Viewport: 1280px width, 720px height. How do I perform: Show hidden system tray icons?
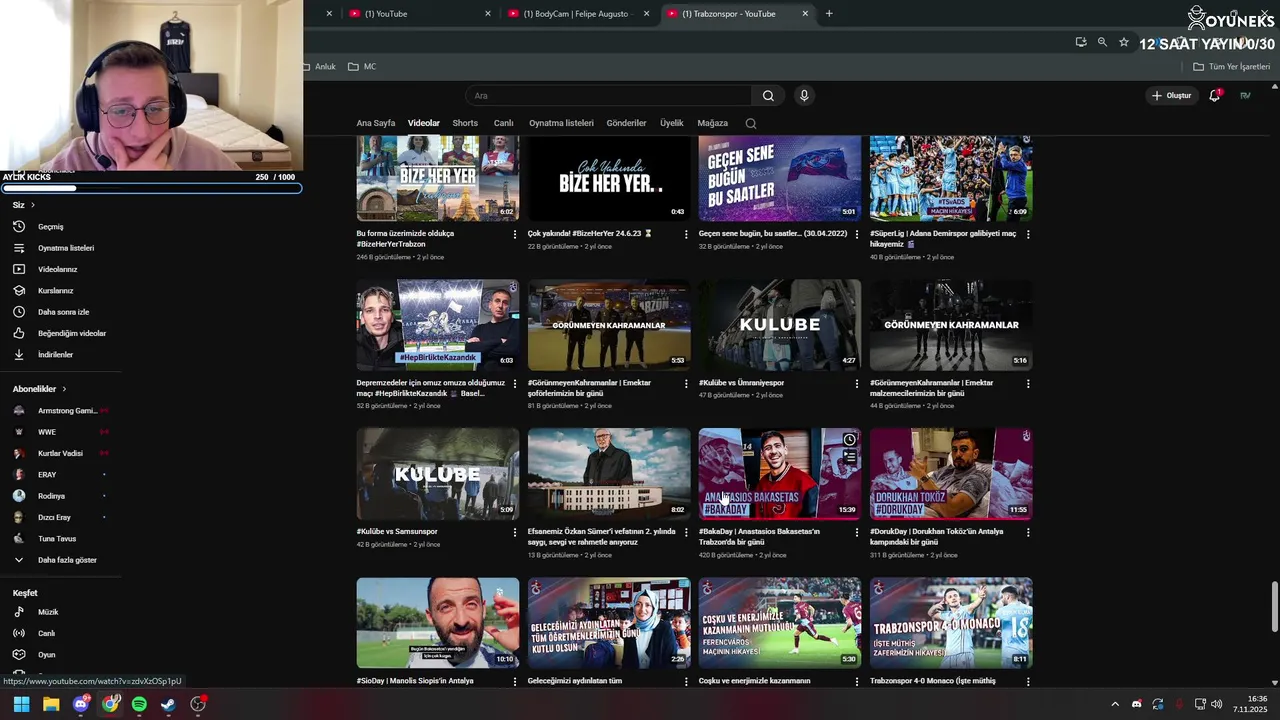(x=1115, y=704)
